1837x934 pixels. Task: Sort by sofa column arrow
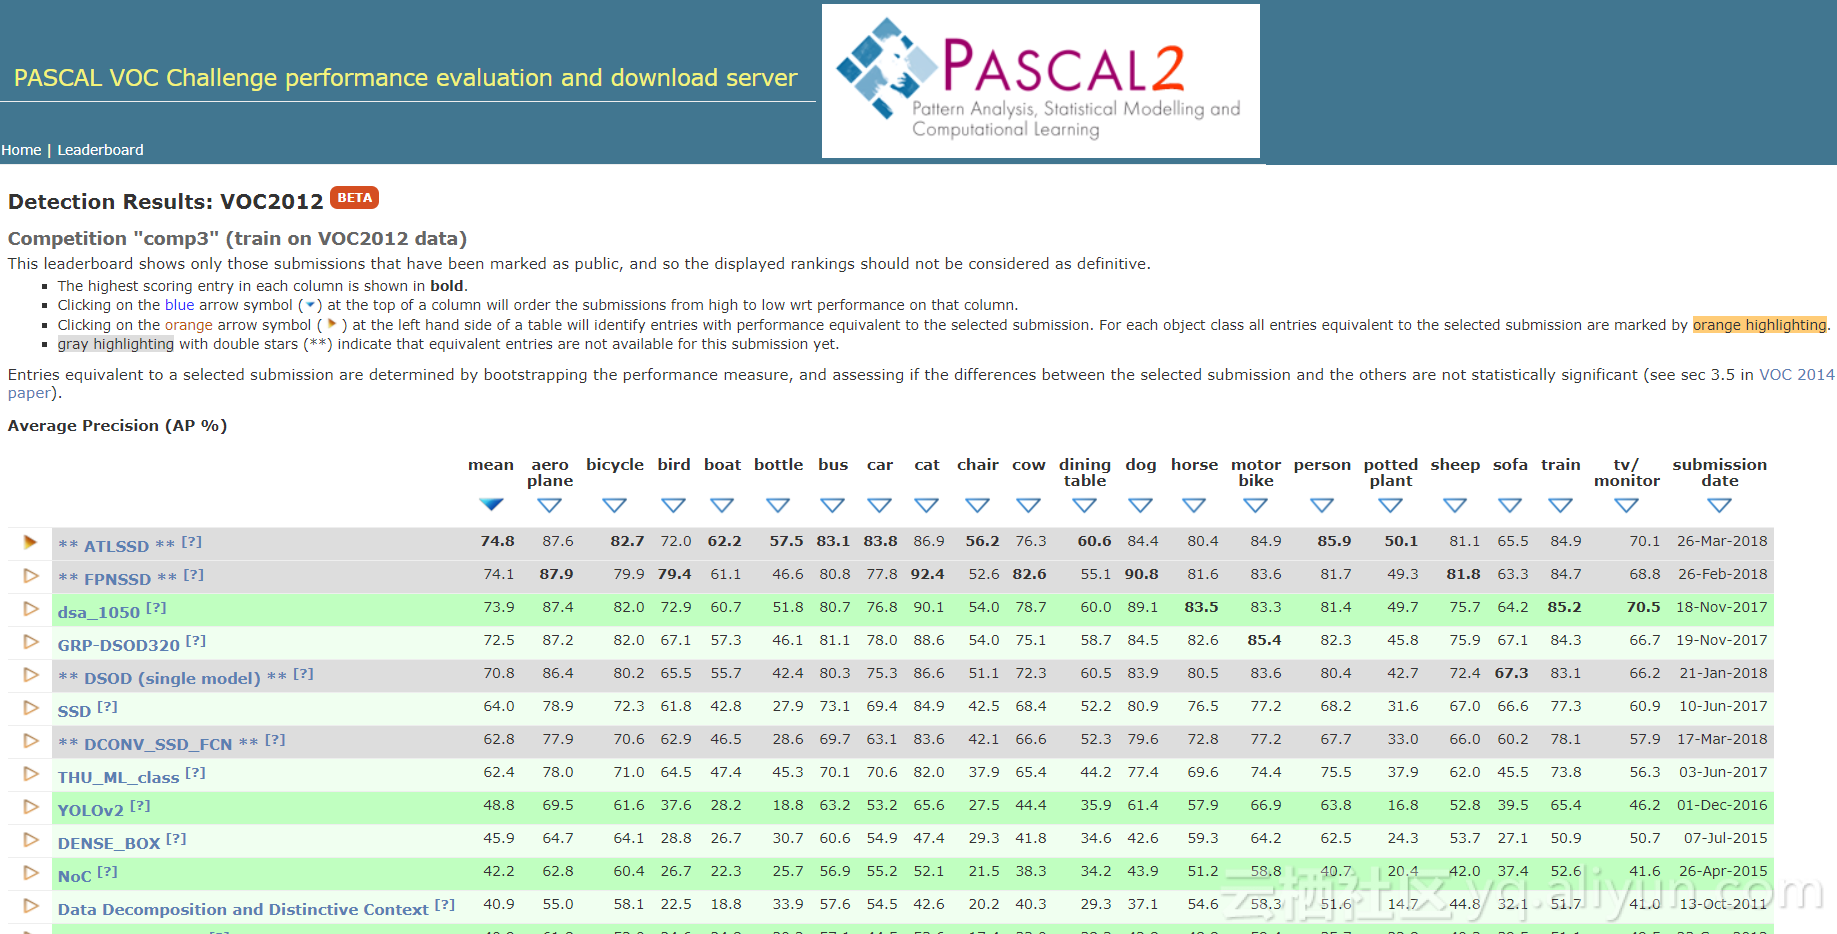1510,505
